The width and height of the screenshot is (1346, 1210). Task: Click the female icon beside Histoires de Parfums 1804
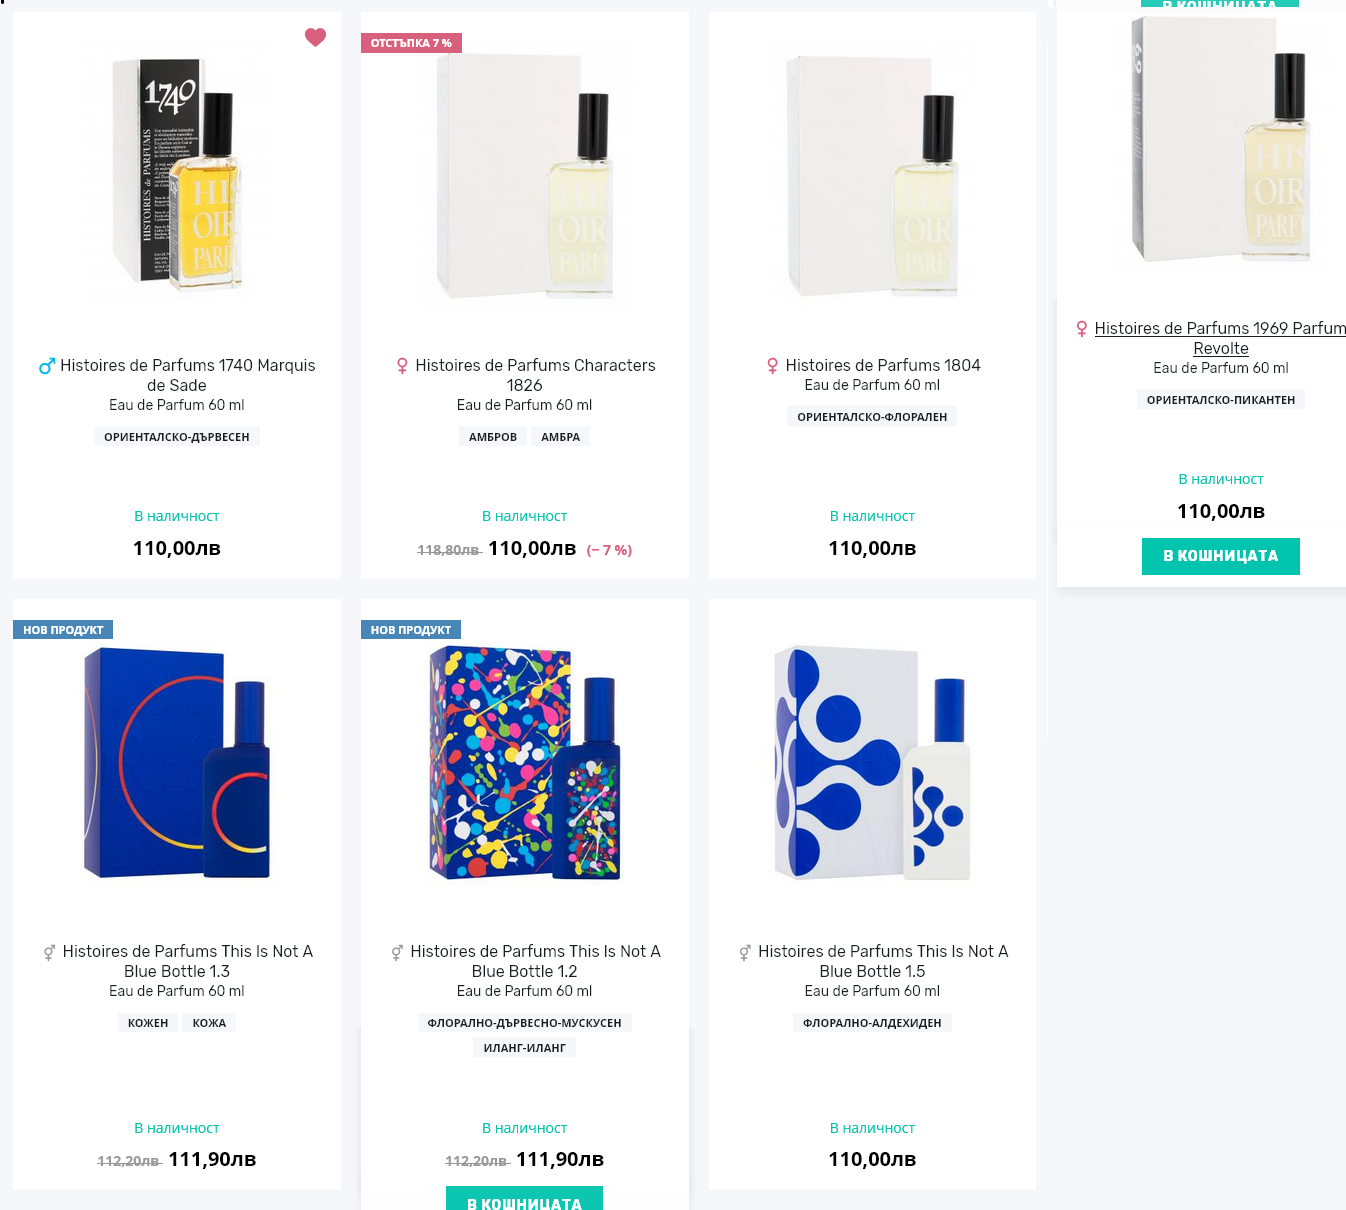click(772, 366)
